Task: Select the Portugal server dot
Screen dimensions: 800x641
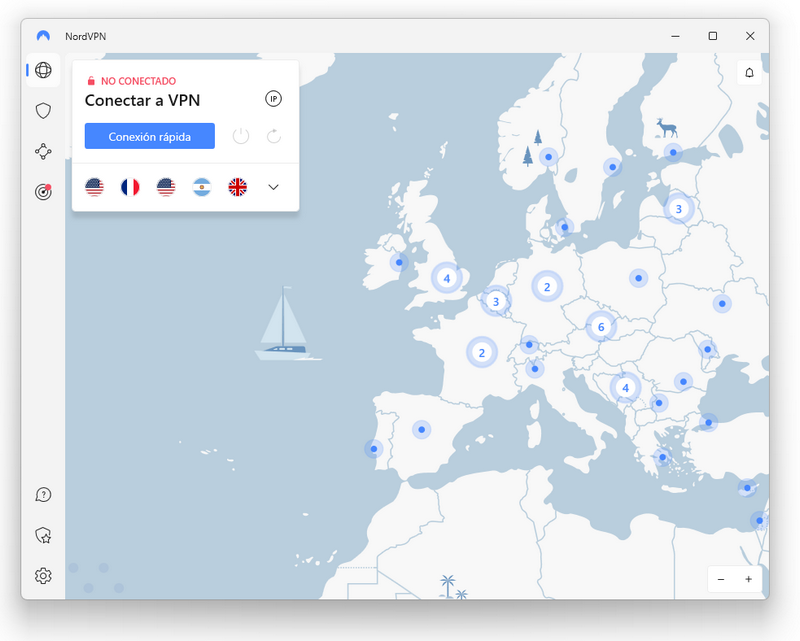Action: click(x=374, y=449)
